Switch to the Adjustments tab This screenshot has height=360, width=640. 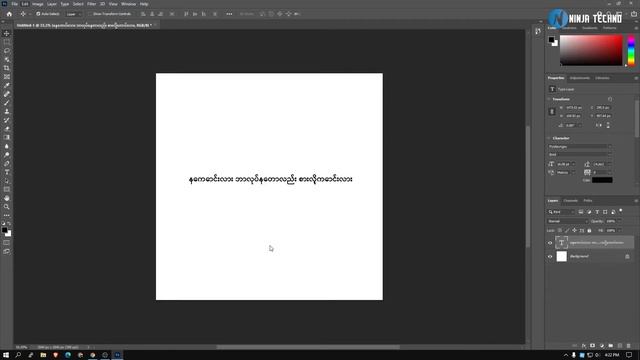click(580, 78)
